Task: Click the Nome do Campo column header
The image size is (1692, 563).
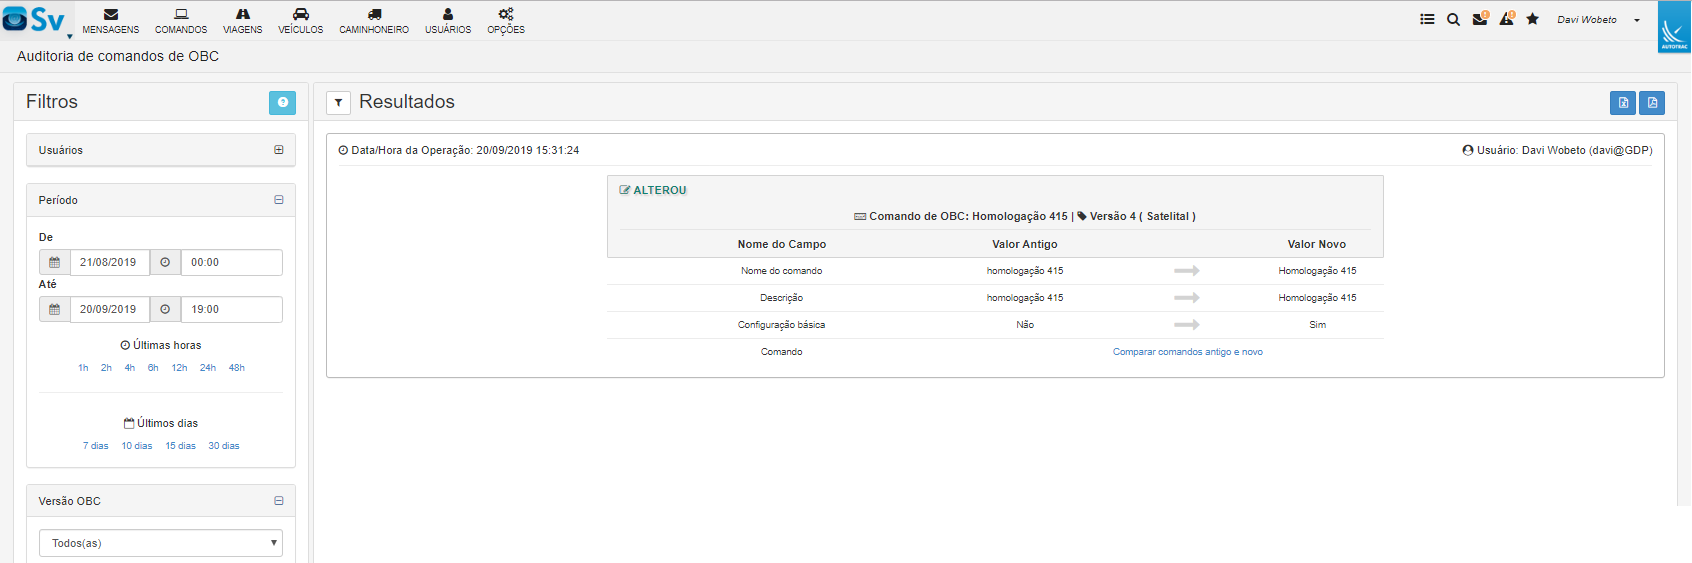Action: 782,244
